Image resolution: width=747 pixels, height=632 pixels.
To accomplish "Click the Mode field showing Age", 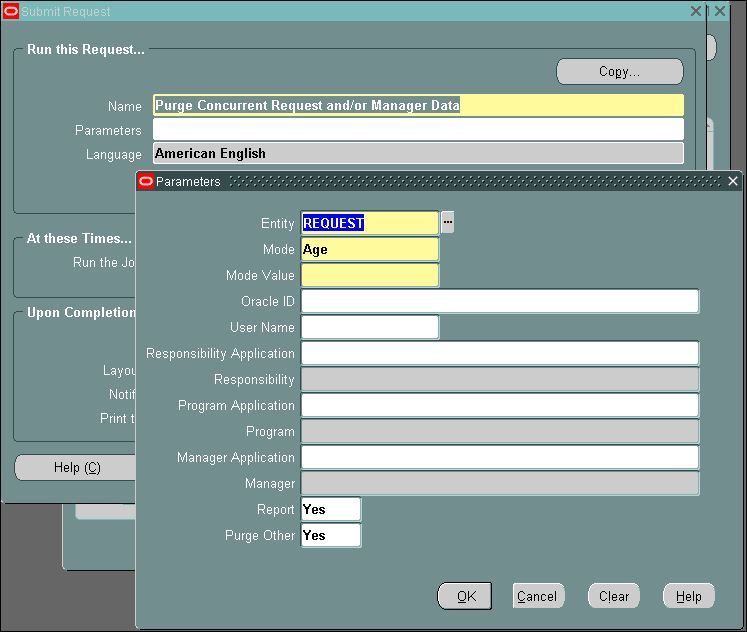I will [x=370, y=249].
